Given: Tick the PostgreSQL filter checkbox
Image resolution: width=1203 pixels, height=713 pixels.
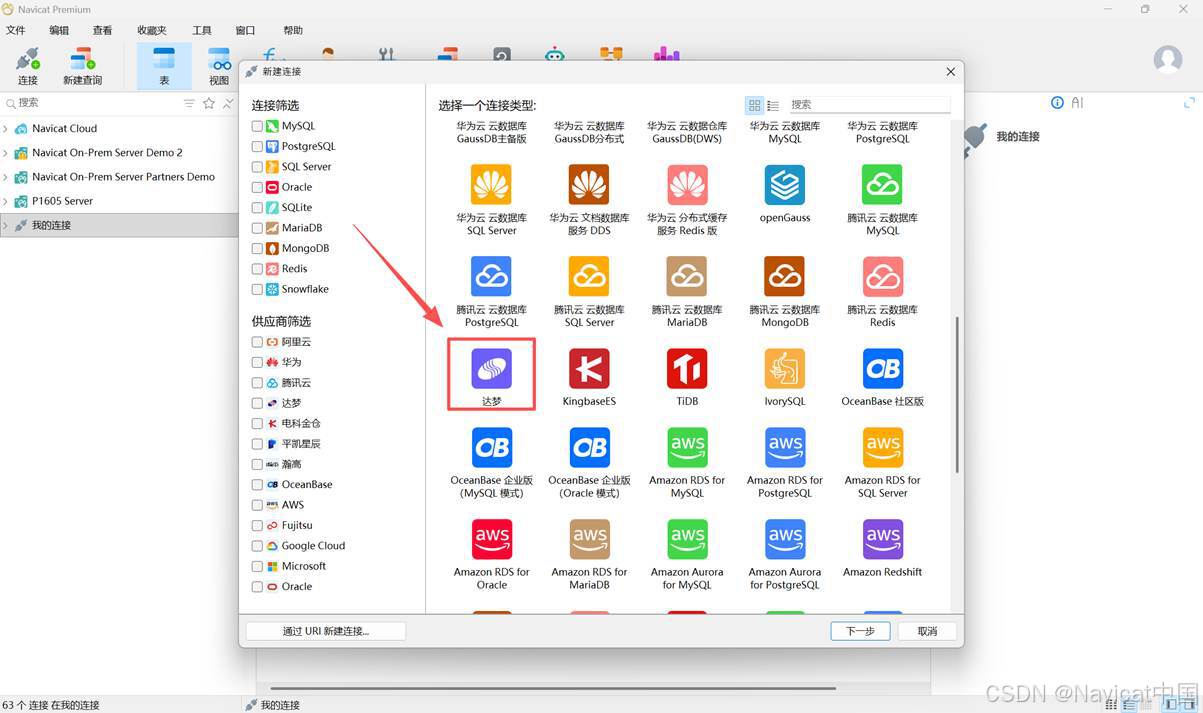Looking at the screenshot, I should (x=257, y=146).
